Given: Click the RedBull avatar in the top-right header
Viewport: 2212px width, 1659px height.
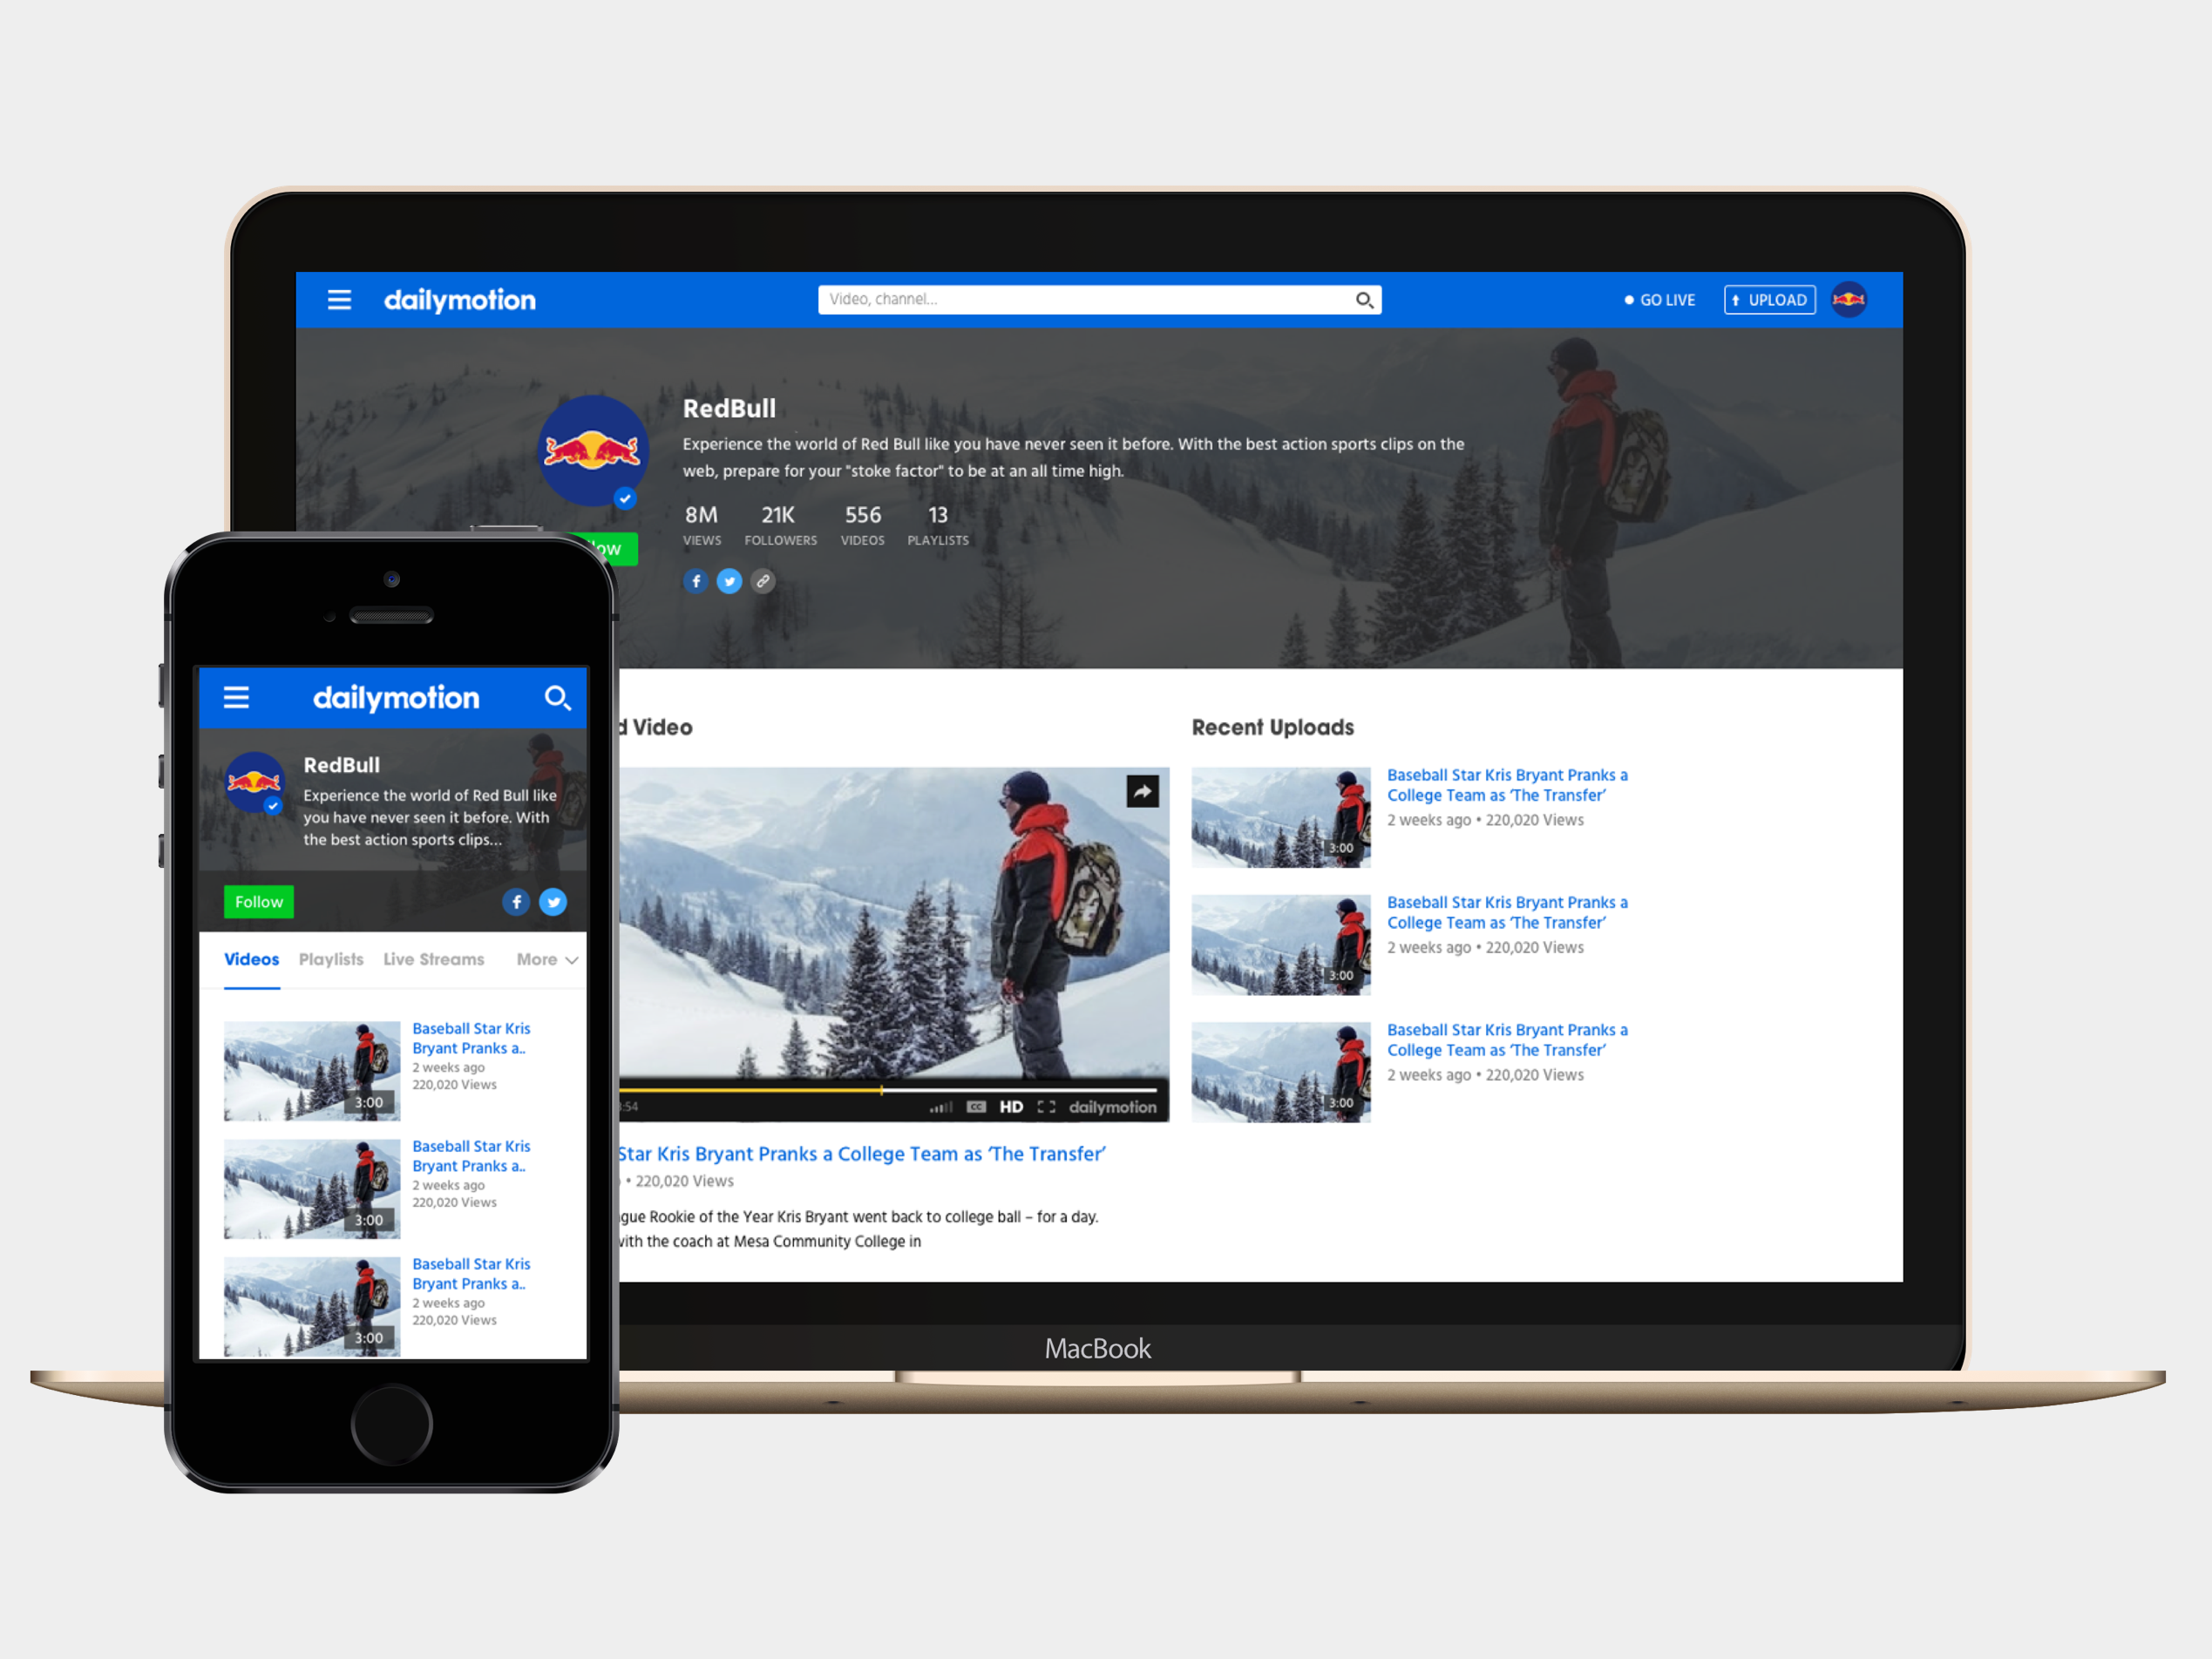Looking at the screenshot, I should click(1848, 300).
